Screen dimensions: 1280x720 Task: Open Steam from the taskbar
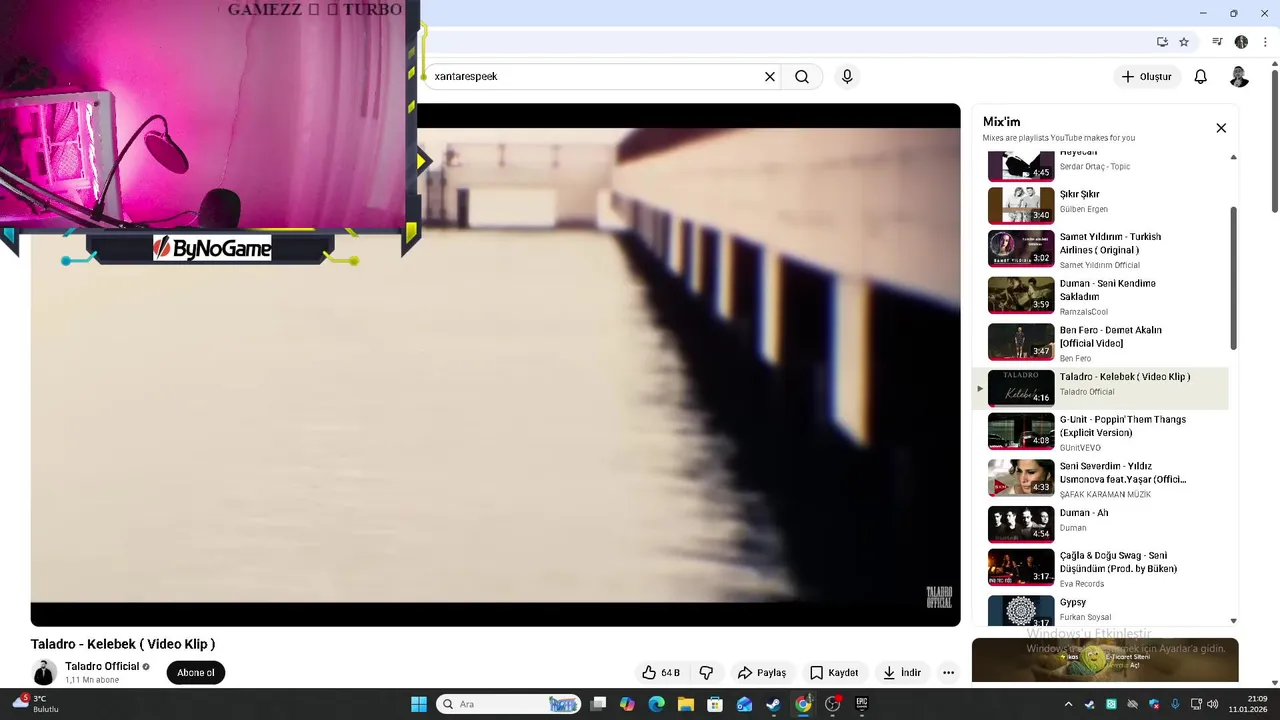pos(773,704)
